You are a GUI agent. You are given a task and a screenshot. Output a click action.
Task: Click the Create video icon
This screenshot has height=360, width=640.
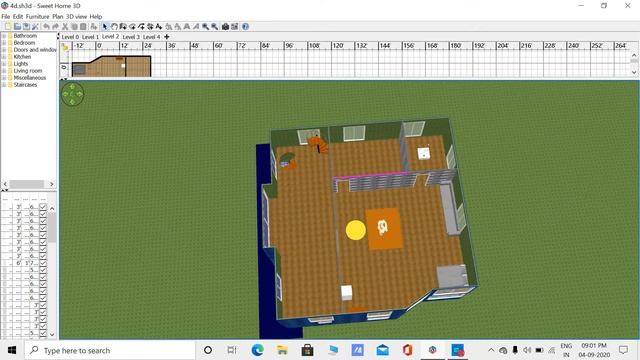point(234,27)
